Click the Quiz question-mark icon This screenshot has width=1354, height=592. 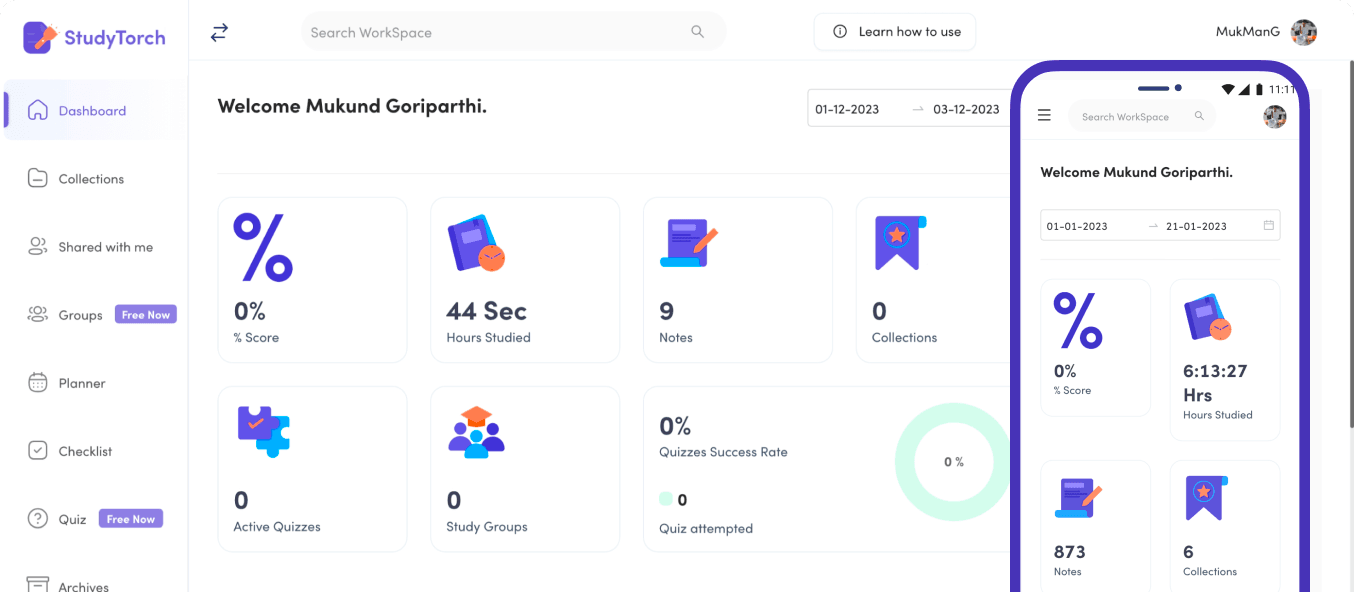coord(37,519)
